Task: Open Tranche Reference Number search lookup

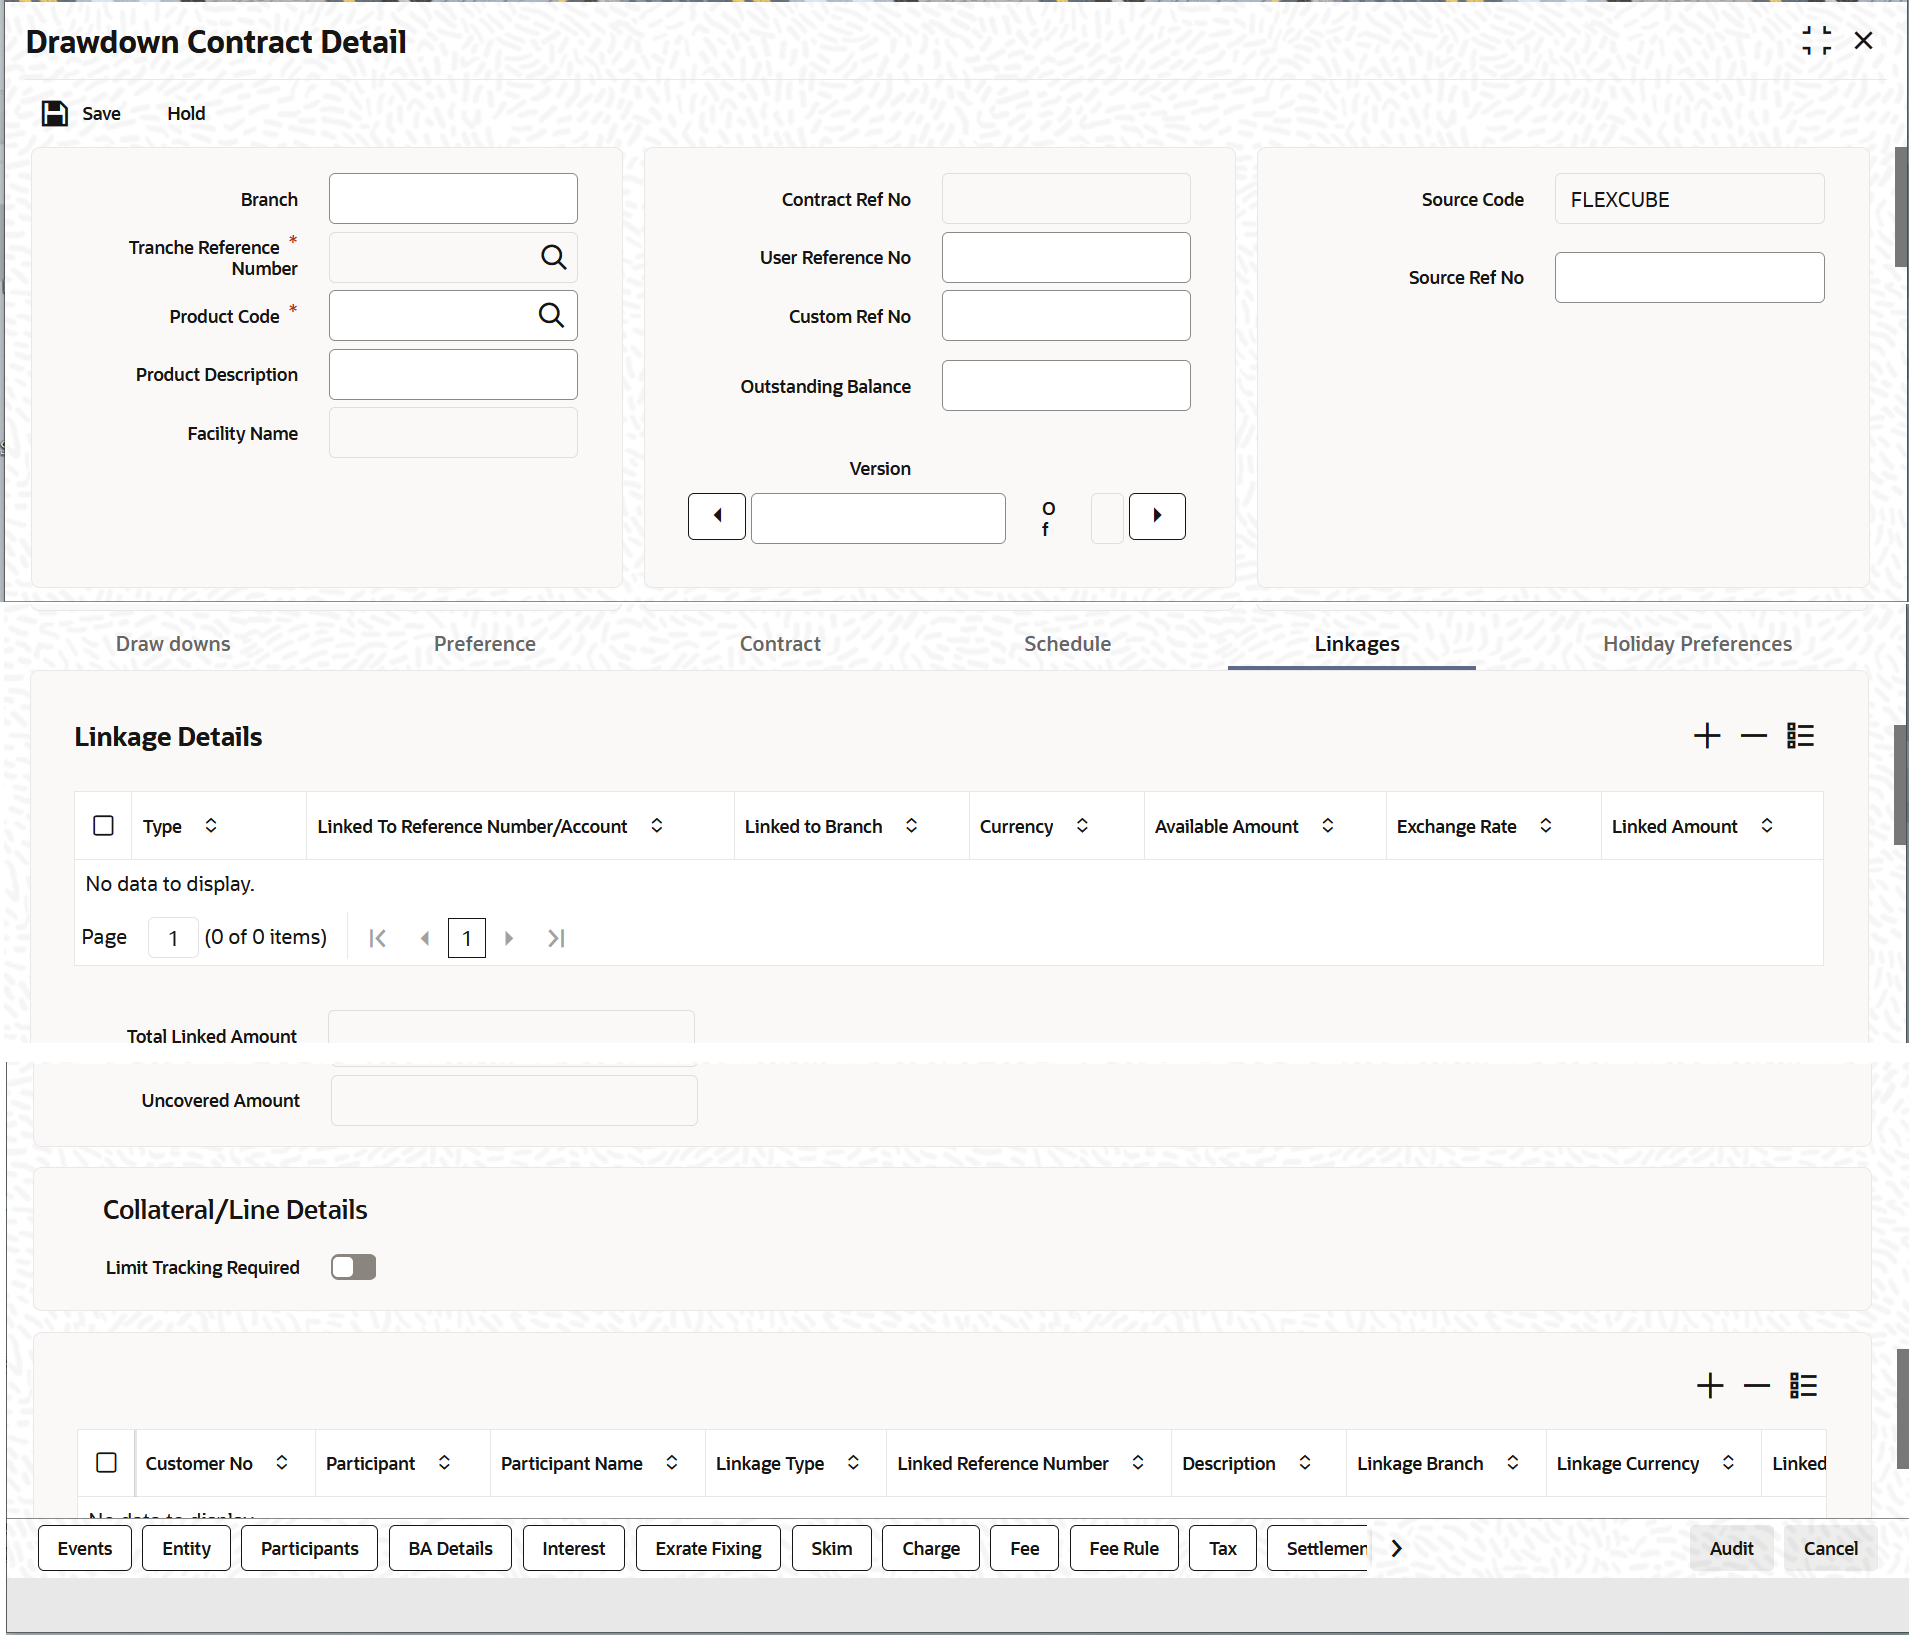Action: pos(553,257)
